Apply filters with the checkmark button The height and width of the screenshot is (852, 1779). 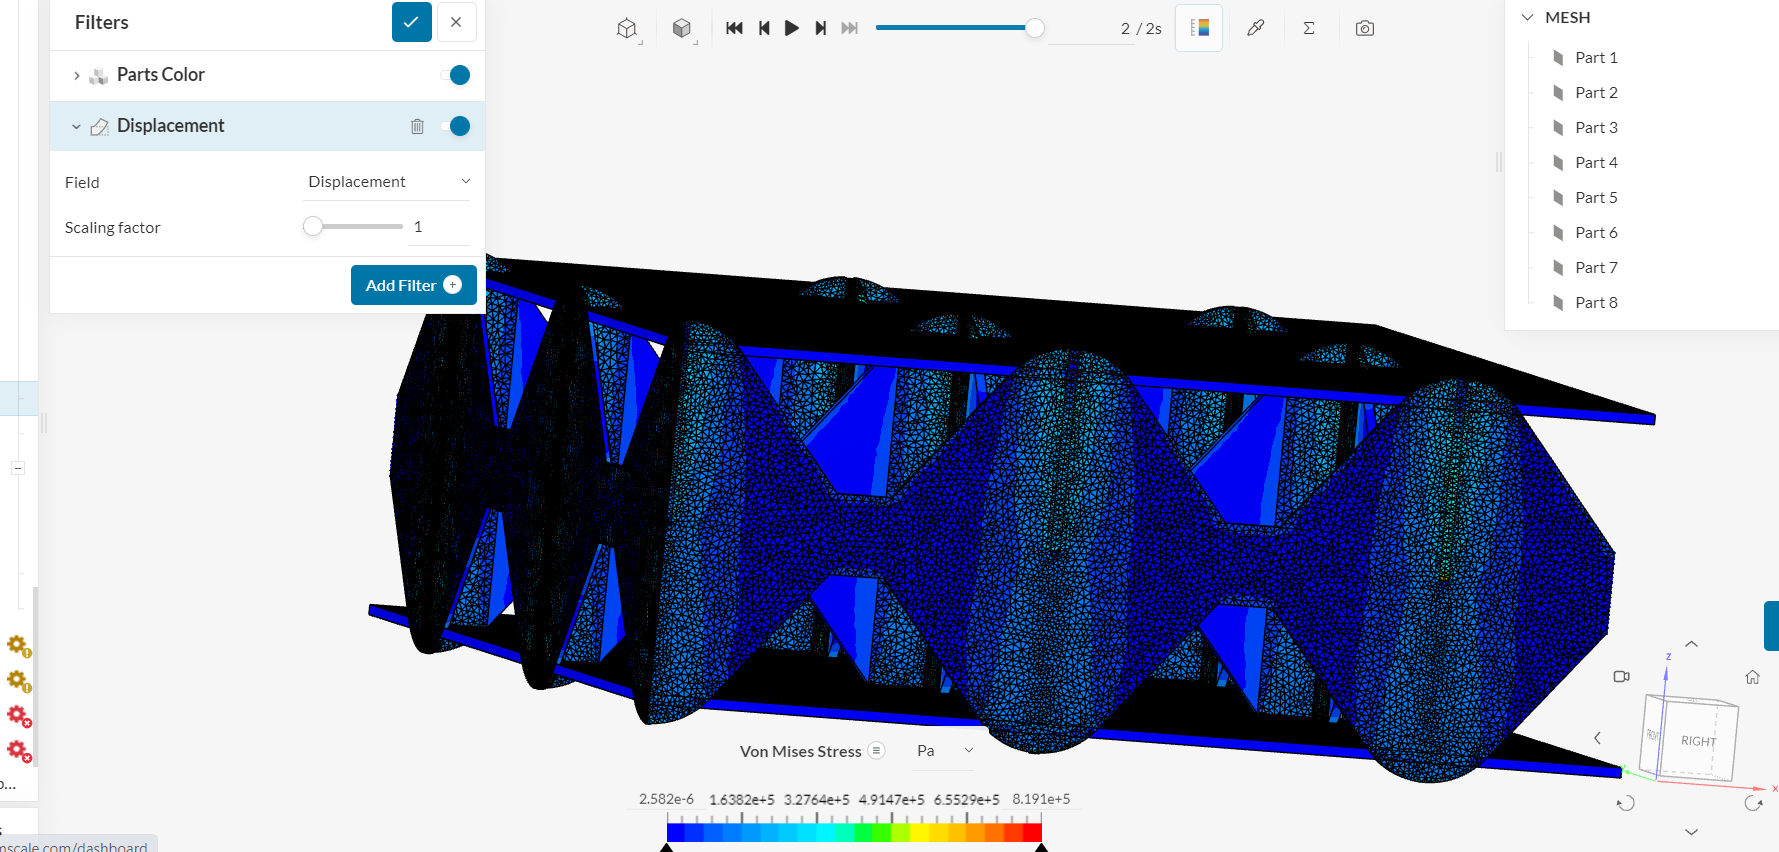411,22
